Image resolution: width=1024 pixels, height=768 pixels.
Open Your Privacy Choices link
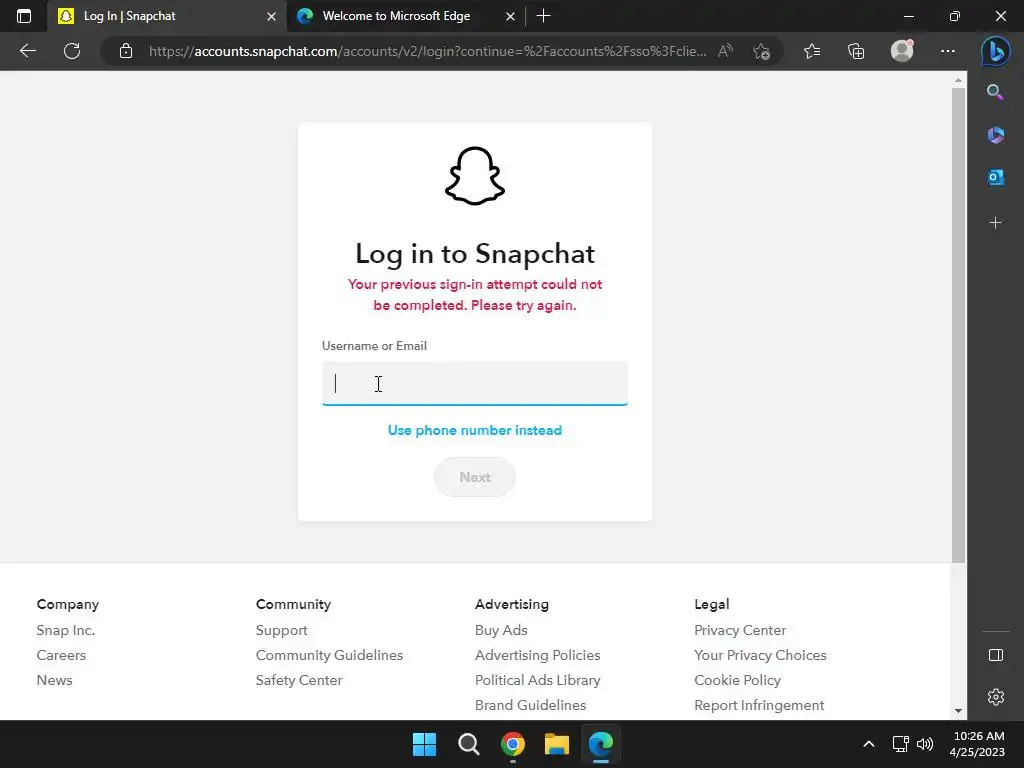click(x=760, y=655)
